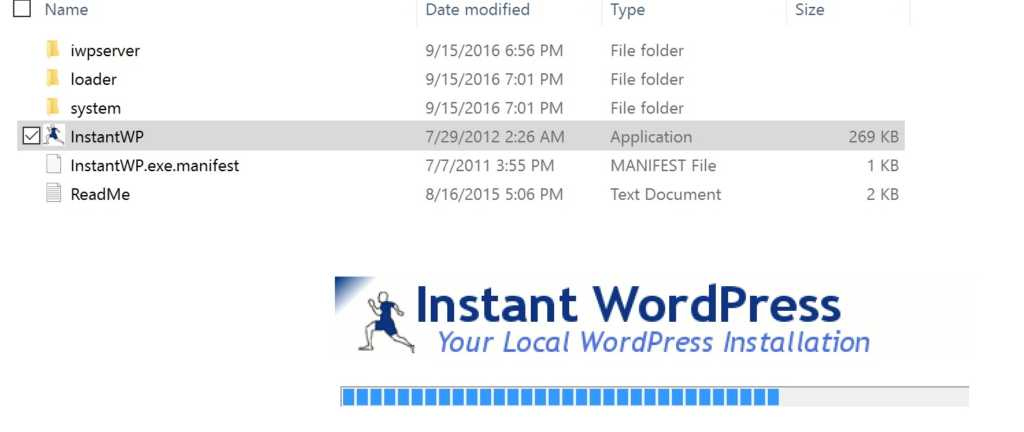The width and height of the screenshot is (1024, 432).
Task: Select the file name 'ReadMe'
Action: [100, 194]
